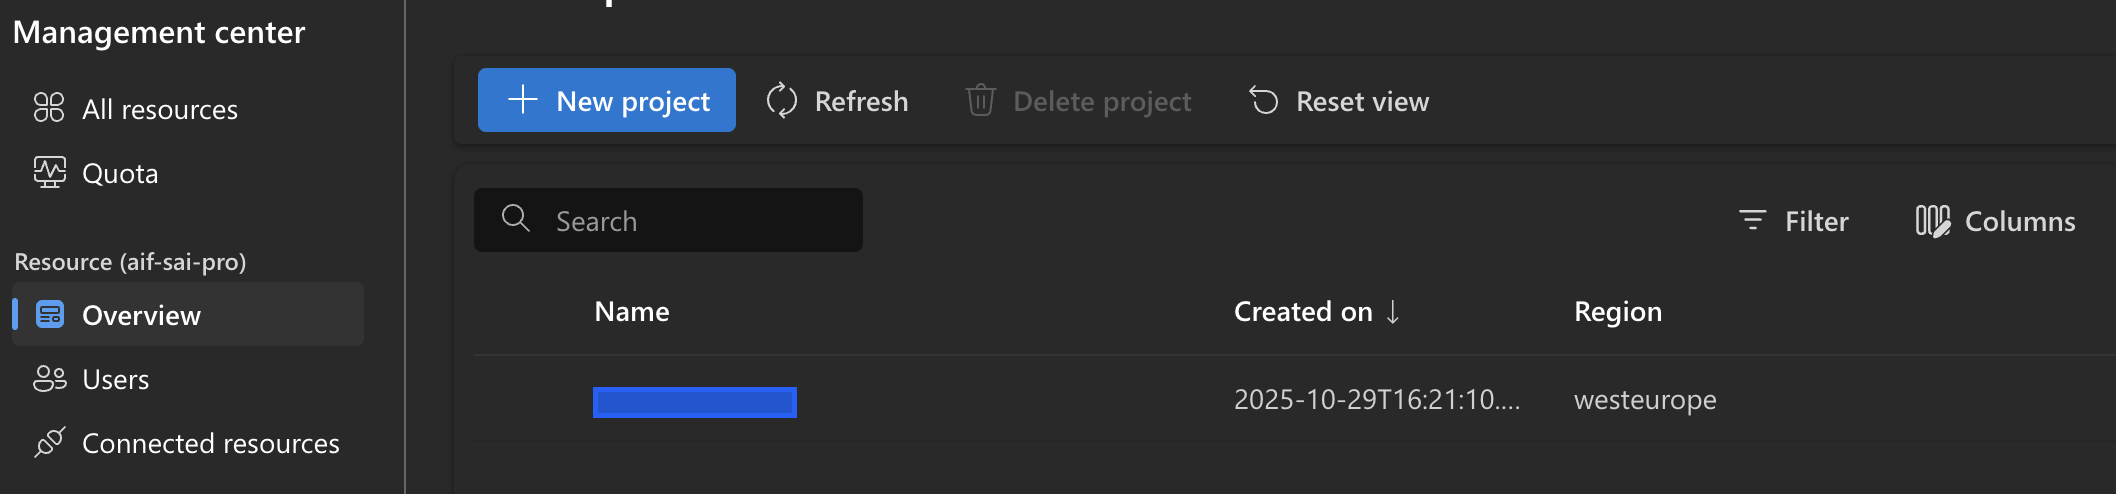Viewport: 2116px width, 494px height.
Task: Go to Users in the sidebar menu
Action: tap(116, 379)
